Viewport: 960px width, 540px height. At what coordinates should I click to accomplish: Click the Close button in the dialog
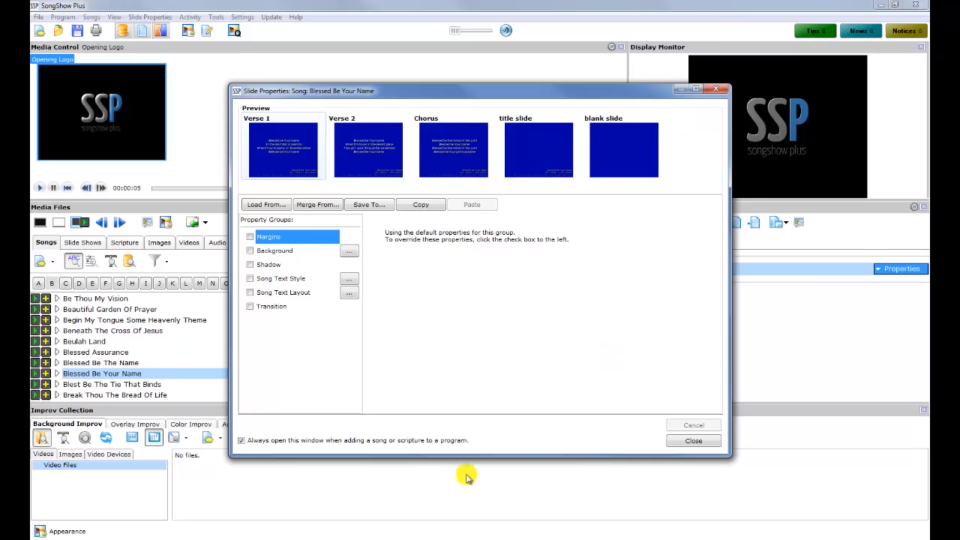[x=693, y=441]
